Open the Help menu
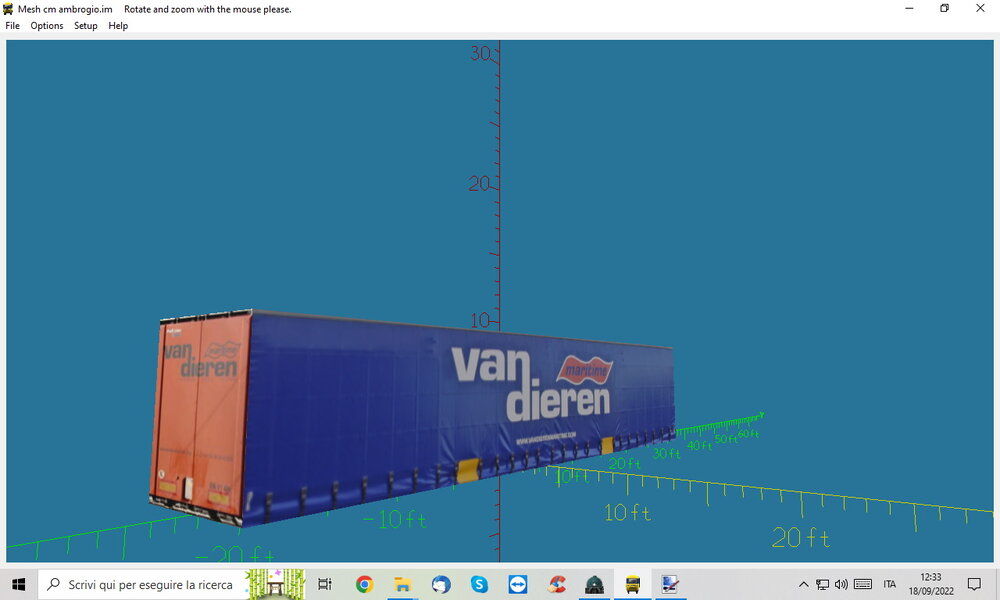Viewport: 1000px width, 600px height. 118,26
